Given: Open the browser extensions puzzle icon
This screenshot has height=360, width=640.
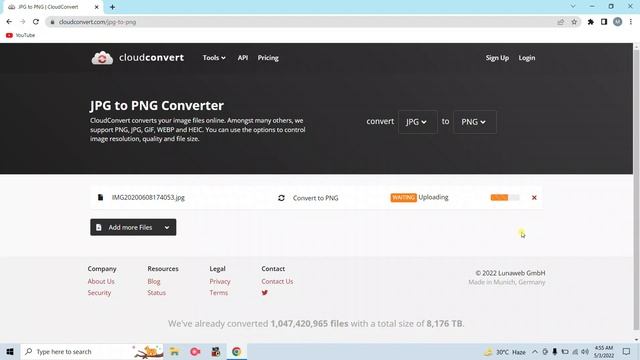Looking at the screenshot, I should [x=591, y=22].
